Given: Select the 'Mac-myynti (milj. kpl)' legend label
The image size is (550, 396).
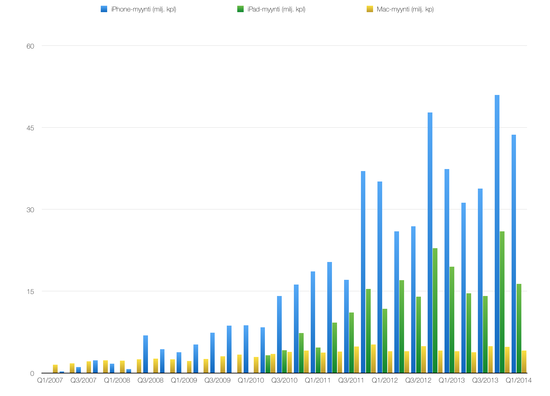Looking at the screenshot, I should coord(405,9).
